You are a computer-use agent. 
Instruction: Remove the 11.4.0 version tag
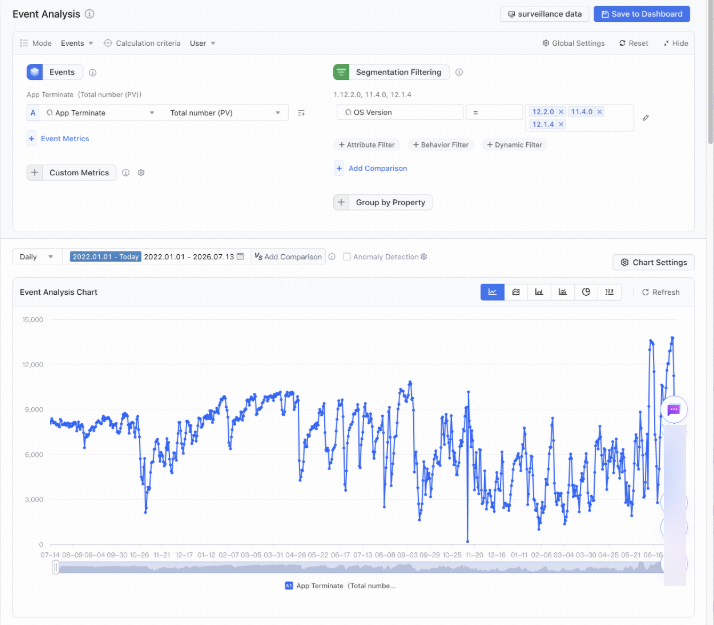[x=600, y=112]
